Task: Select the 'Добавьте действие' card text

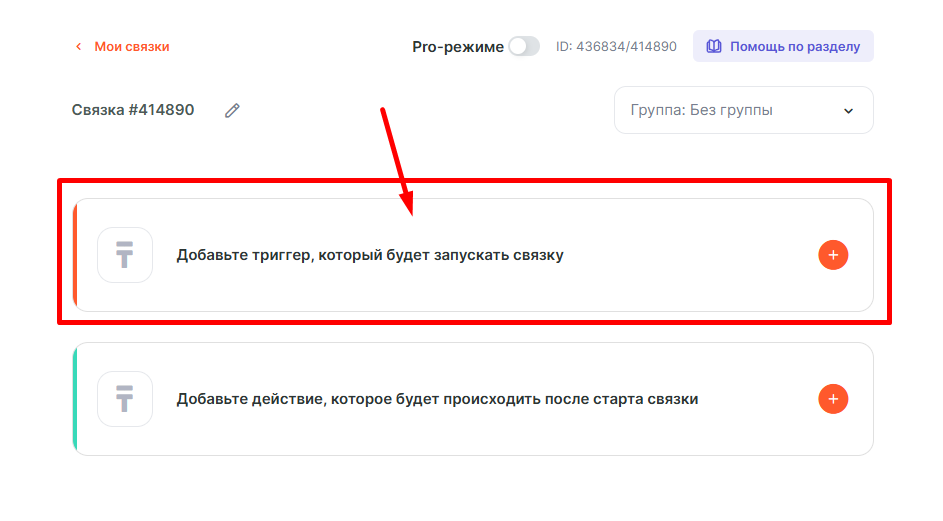Action: click(x=437, y=399)
